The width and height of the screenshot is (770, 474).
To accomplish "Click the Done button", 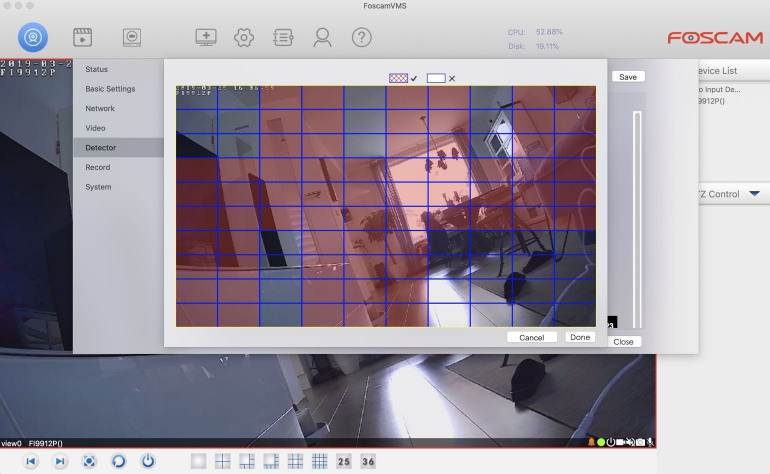I will coord(580,337).
